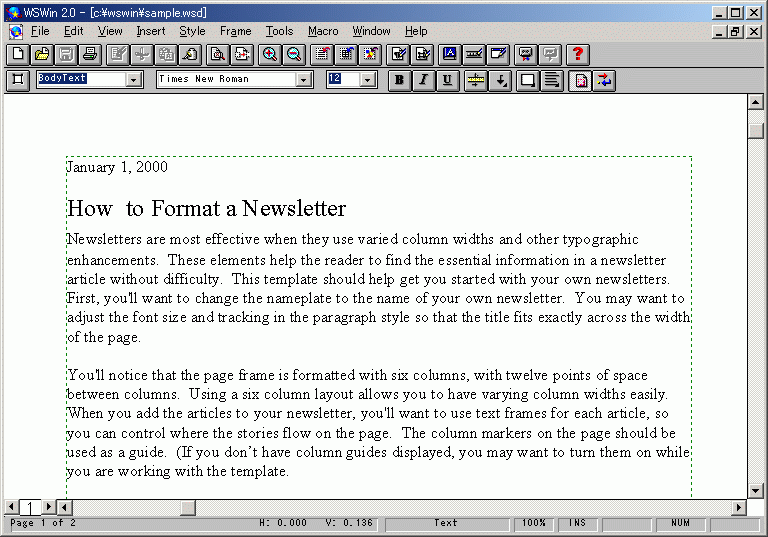The height and width of the screenshot is (537, 768).
Task: Print the document with the printer icon
Action: 90,54
